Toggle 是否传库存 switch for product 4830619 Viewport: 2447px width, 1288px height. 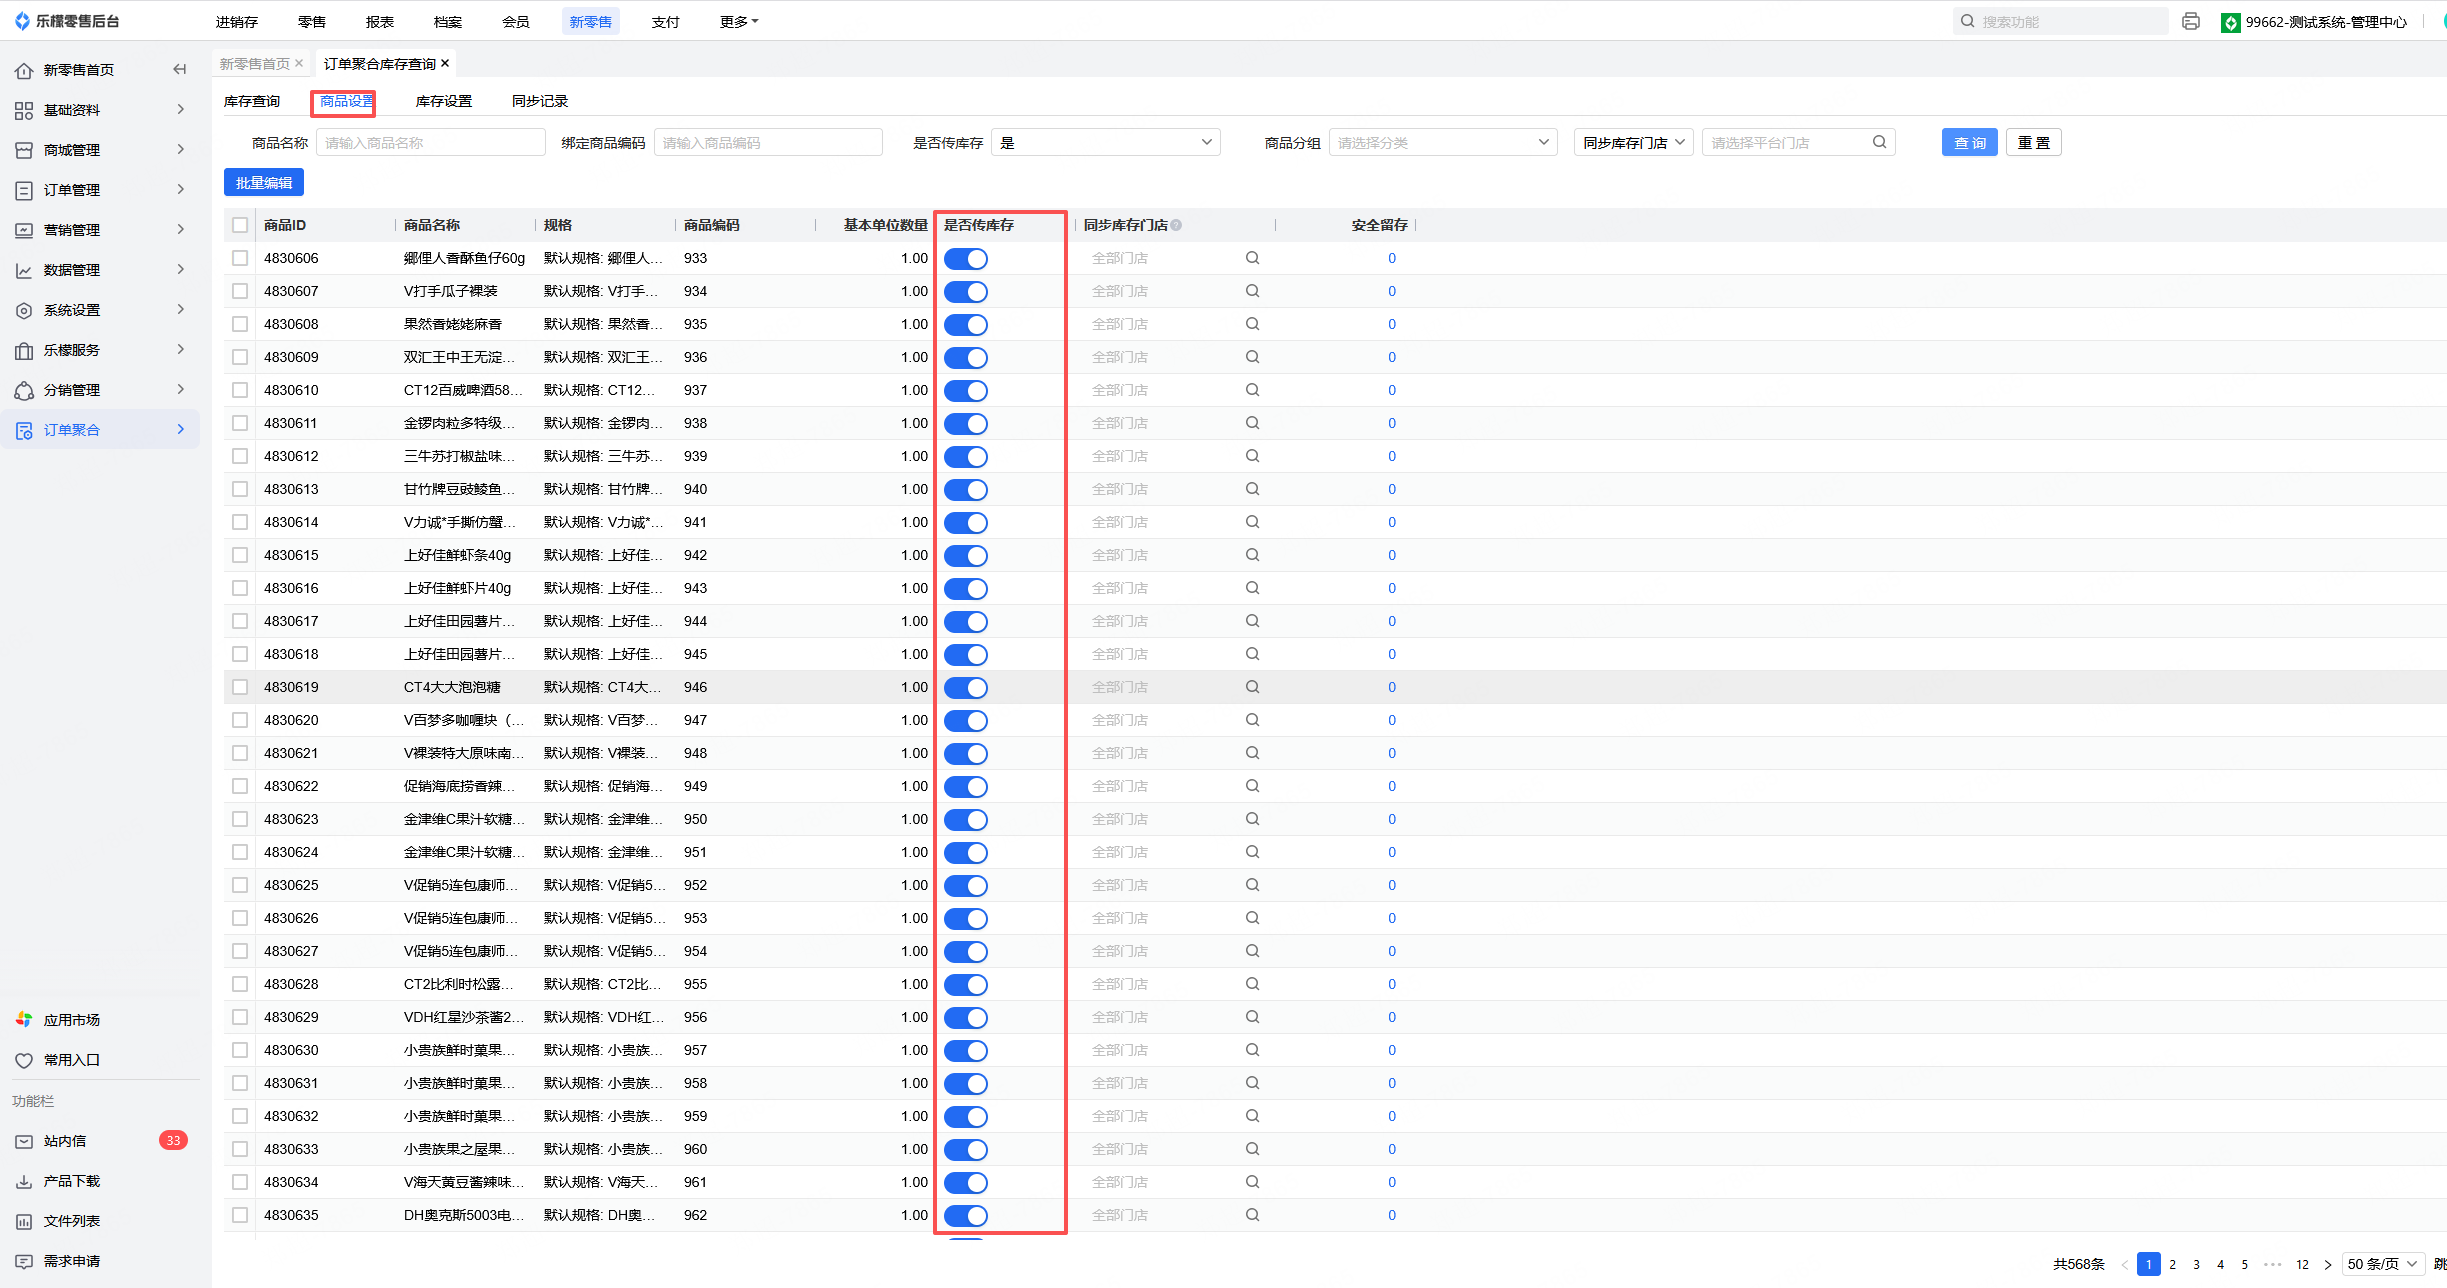[x=965, y=688]
